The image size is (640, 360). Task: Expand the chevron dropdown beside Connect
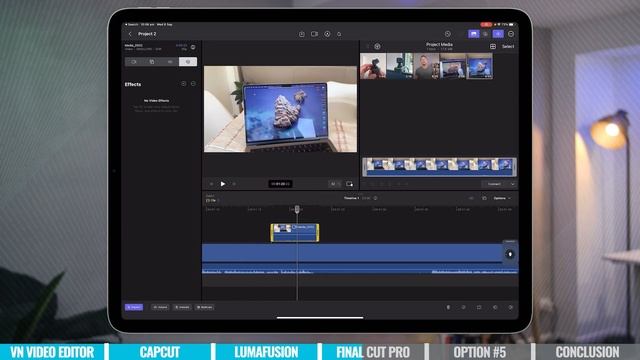[513, 184]
